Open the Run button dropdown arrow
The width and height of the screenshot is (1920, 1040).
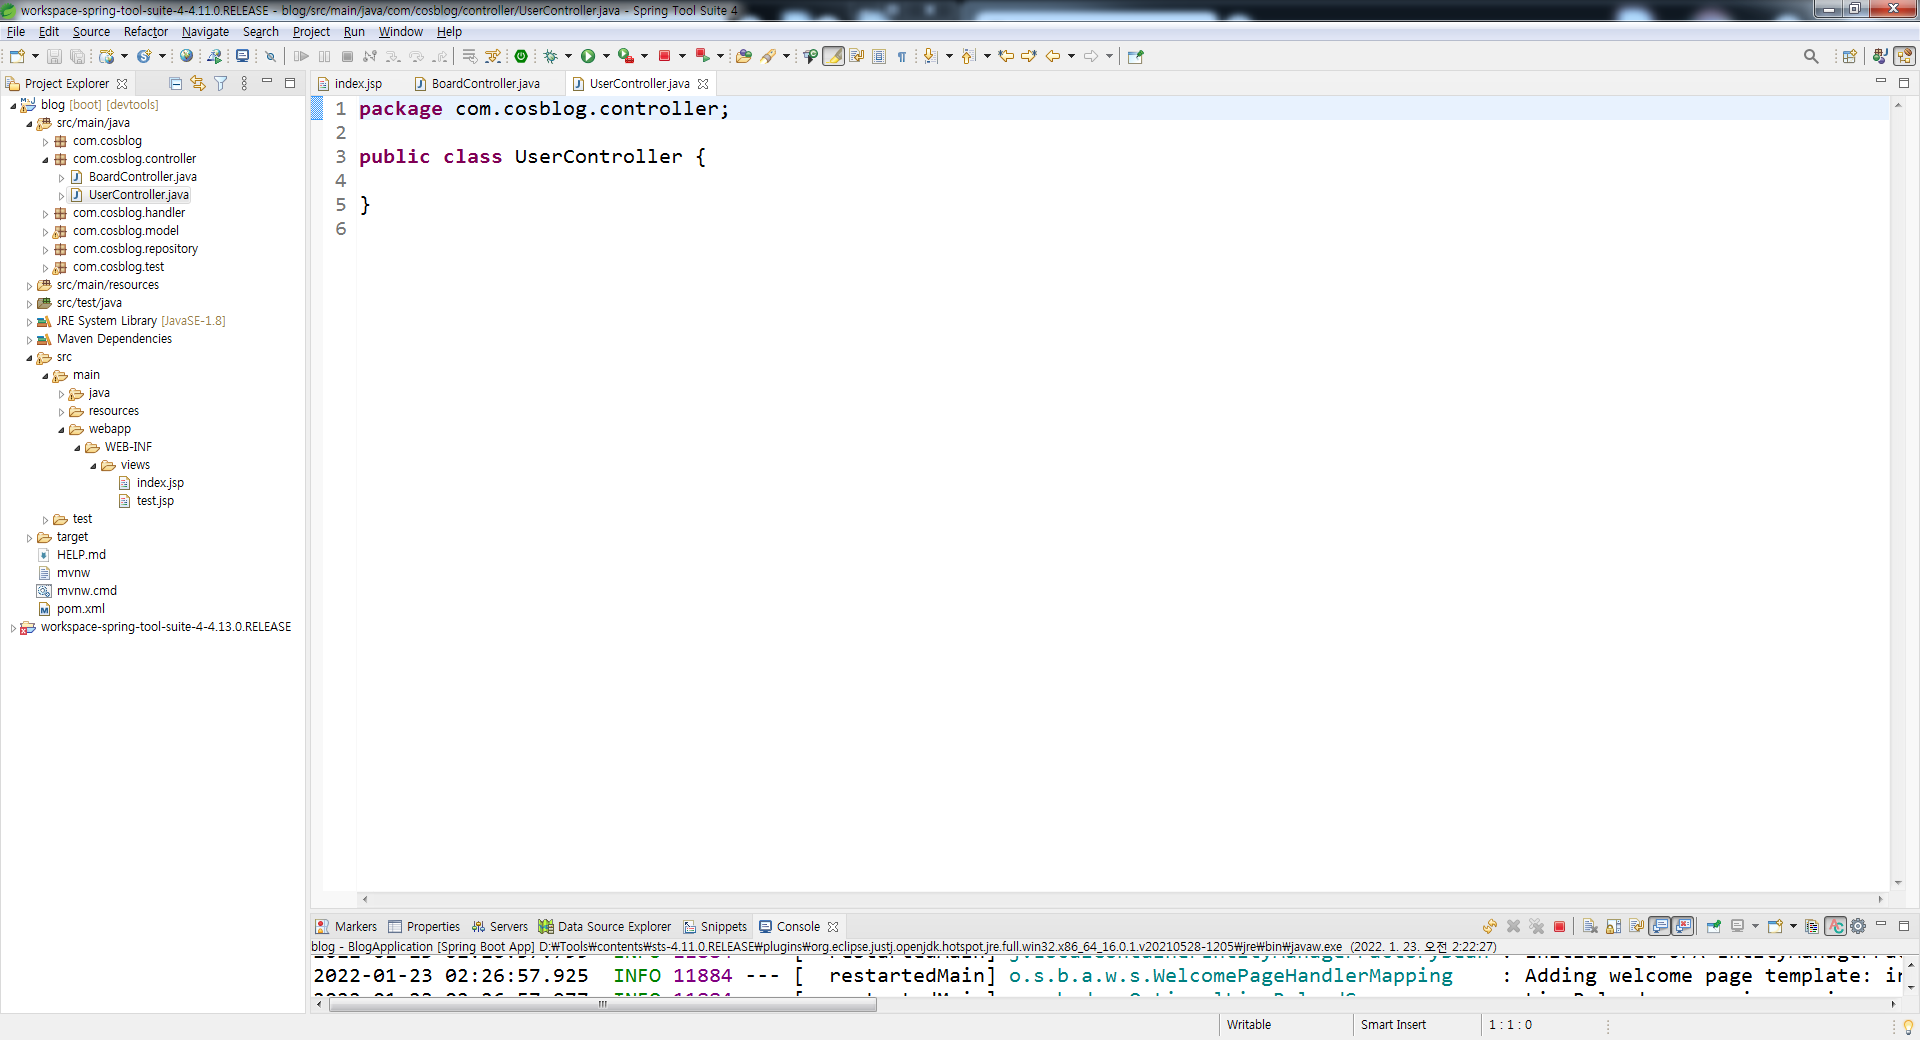click(606, 56)
